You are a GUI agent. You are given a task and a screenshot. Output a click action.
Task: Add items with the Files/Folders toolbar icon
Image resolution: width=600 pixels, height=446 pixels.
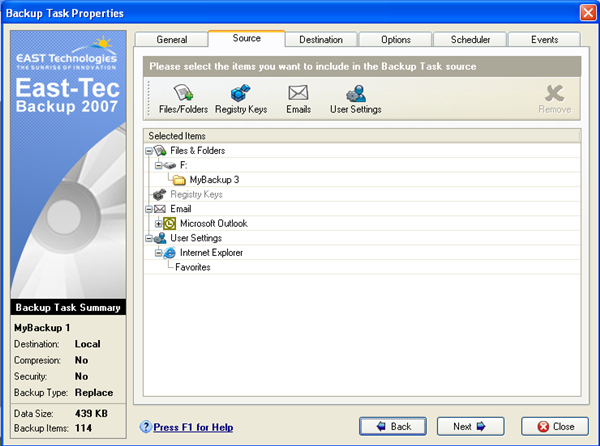[183, 93]
